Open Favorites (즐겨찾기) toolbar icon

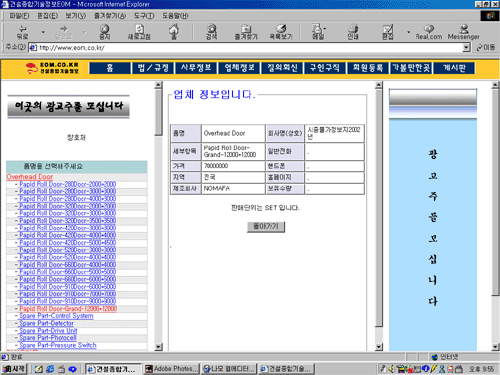[x=246, y=32]
